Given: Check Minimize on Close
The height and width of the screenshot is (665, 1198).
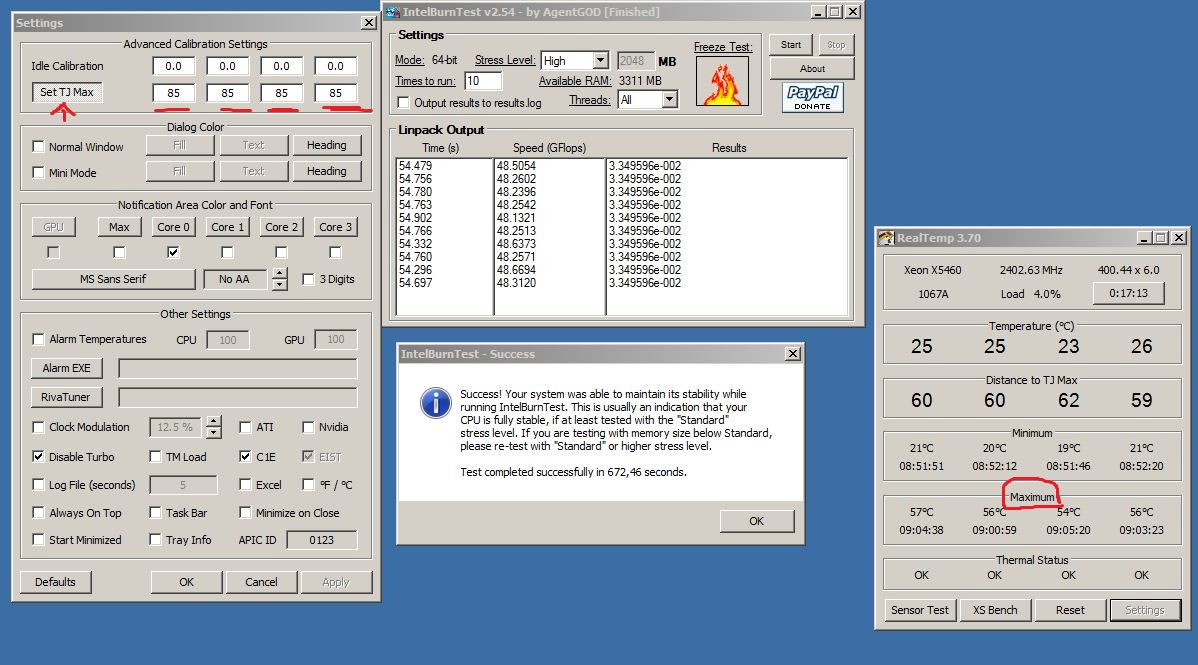Looking at the screenshot, I should [245, 513].
